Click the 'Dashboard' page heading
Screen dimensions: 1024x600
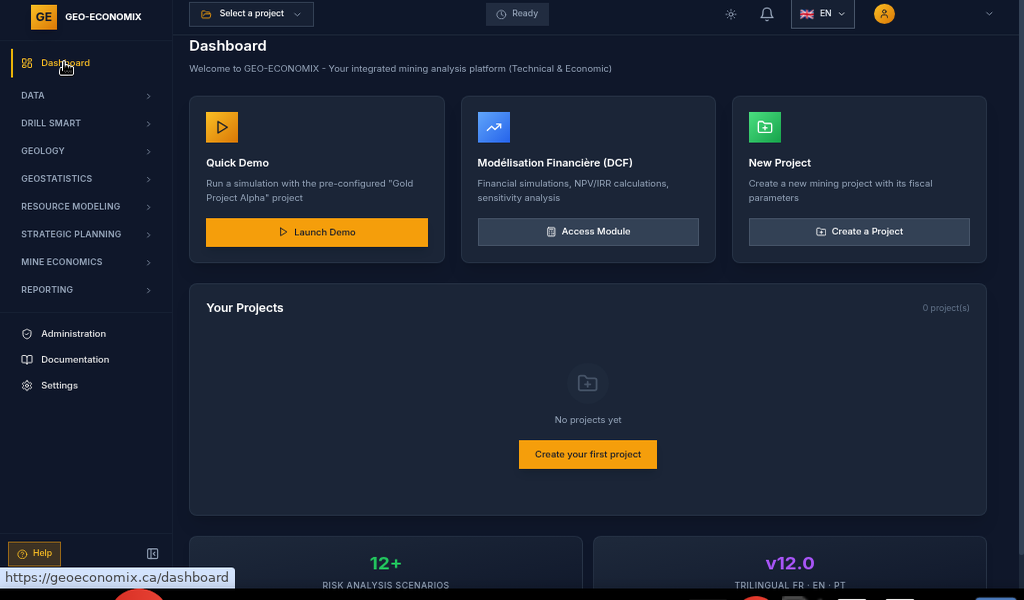(x=228, y=46)
